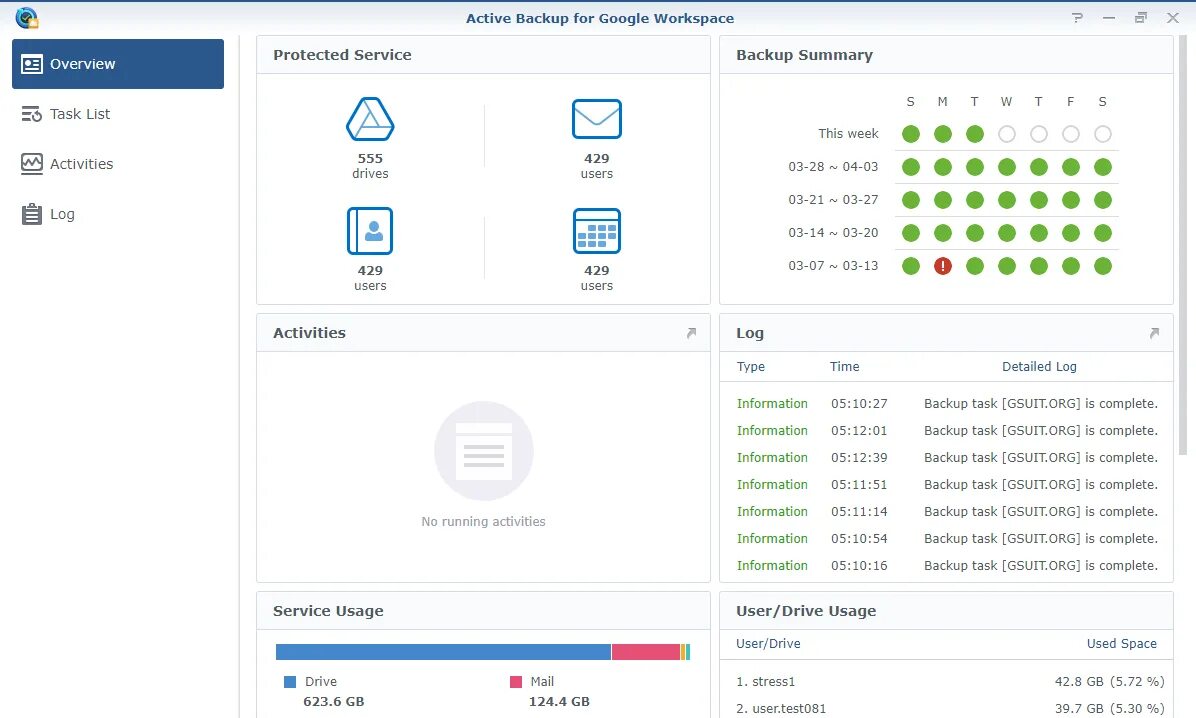1196x718 pixels.
Task: Click This week Sunday green status dot
Action: tap(911, 134)
